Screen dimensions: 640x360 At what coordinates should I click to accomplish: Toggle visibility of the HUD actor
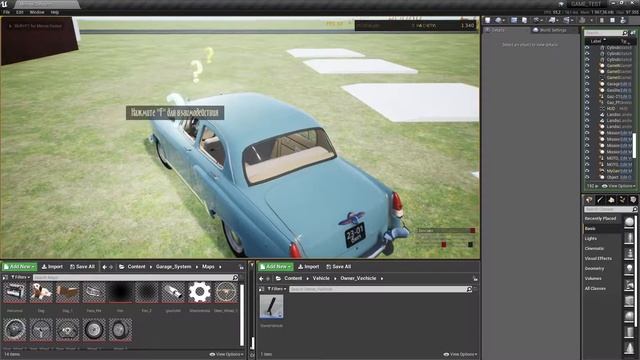[587, 109]
